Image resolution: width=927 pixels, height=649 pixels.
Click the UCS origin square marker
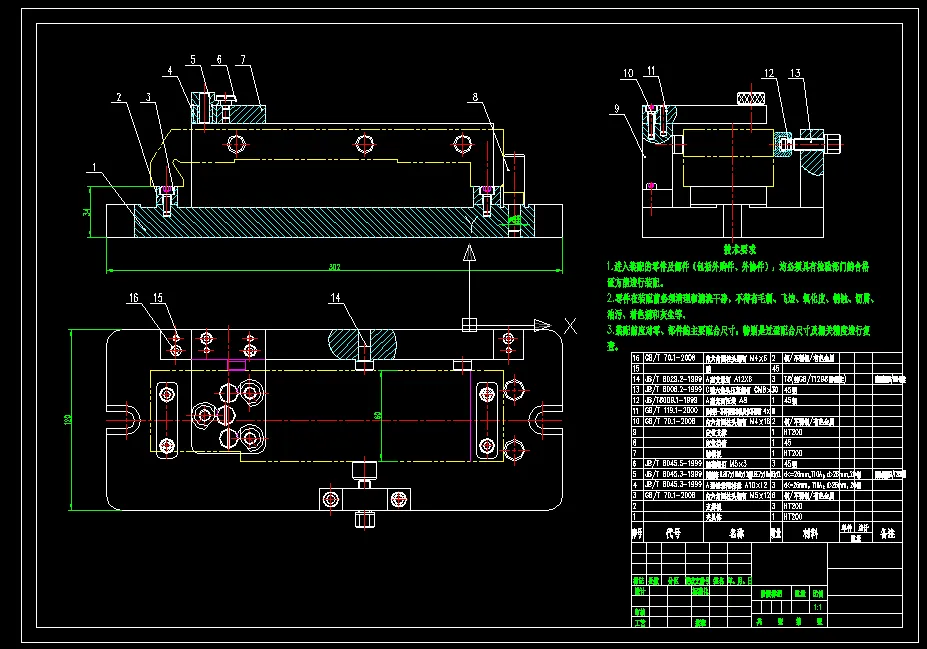pyautogui.click(x=469, y=324)
